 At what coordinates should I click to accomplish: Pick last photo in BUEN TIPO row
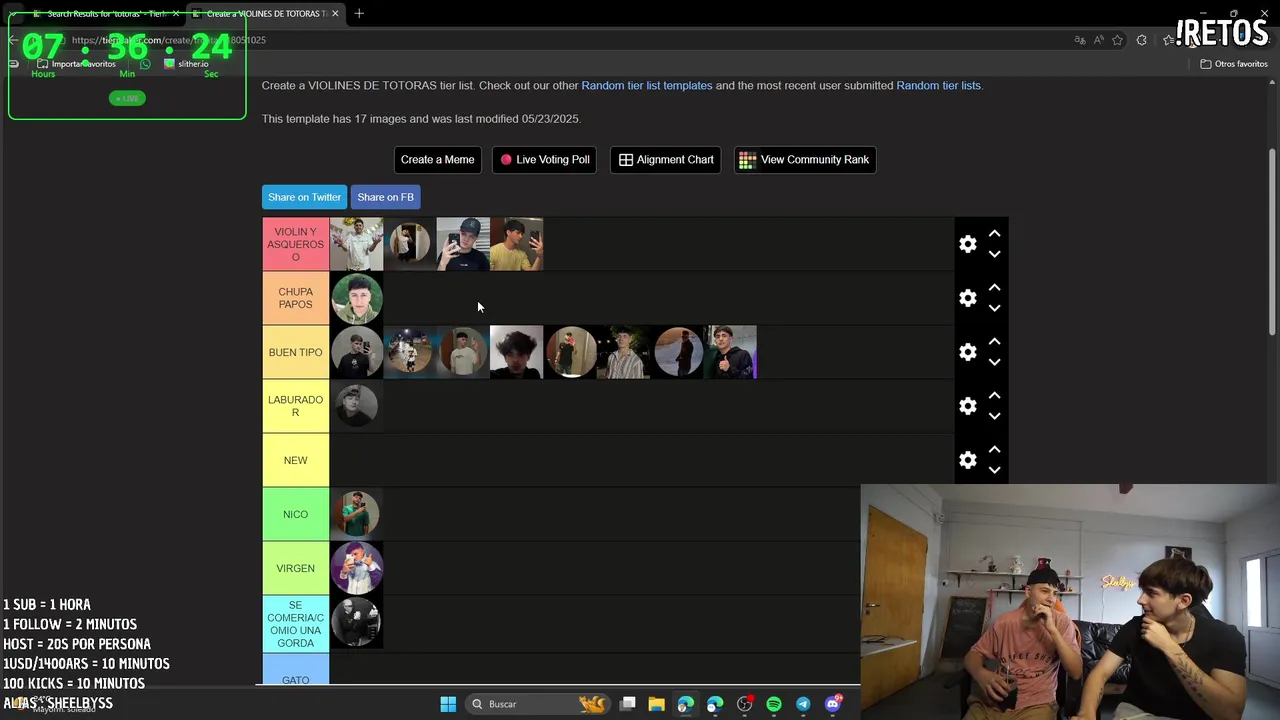[730, 352]
